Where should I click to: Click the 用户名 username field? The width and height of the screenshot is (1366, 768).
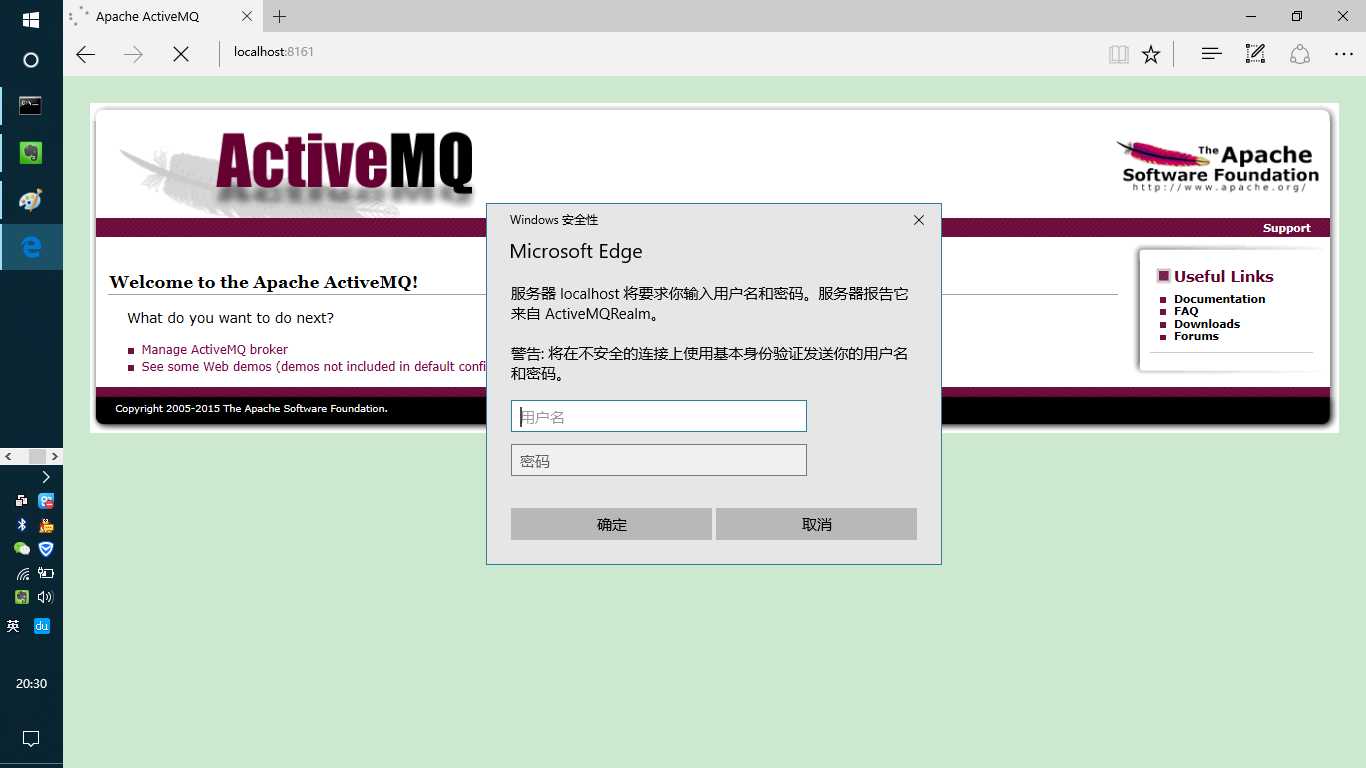(x=658, y=416)
